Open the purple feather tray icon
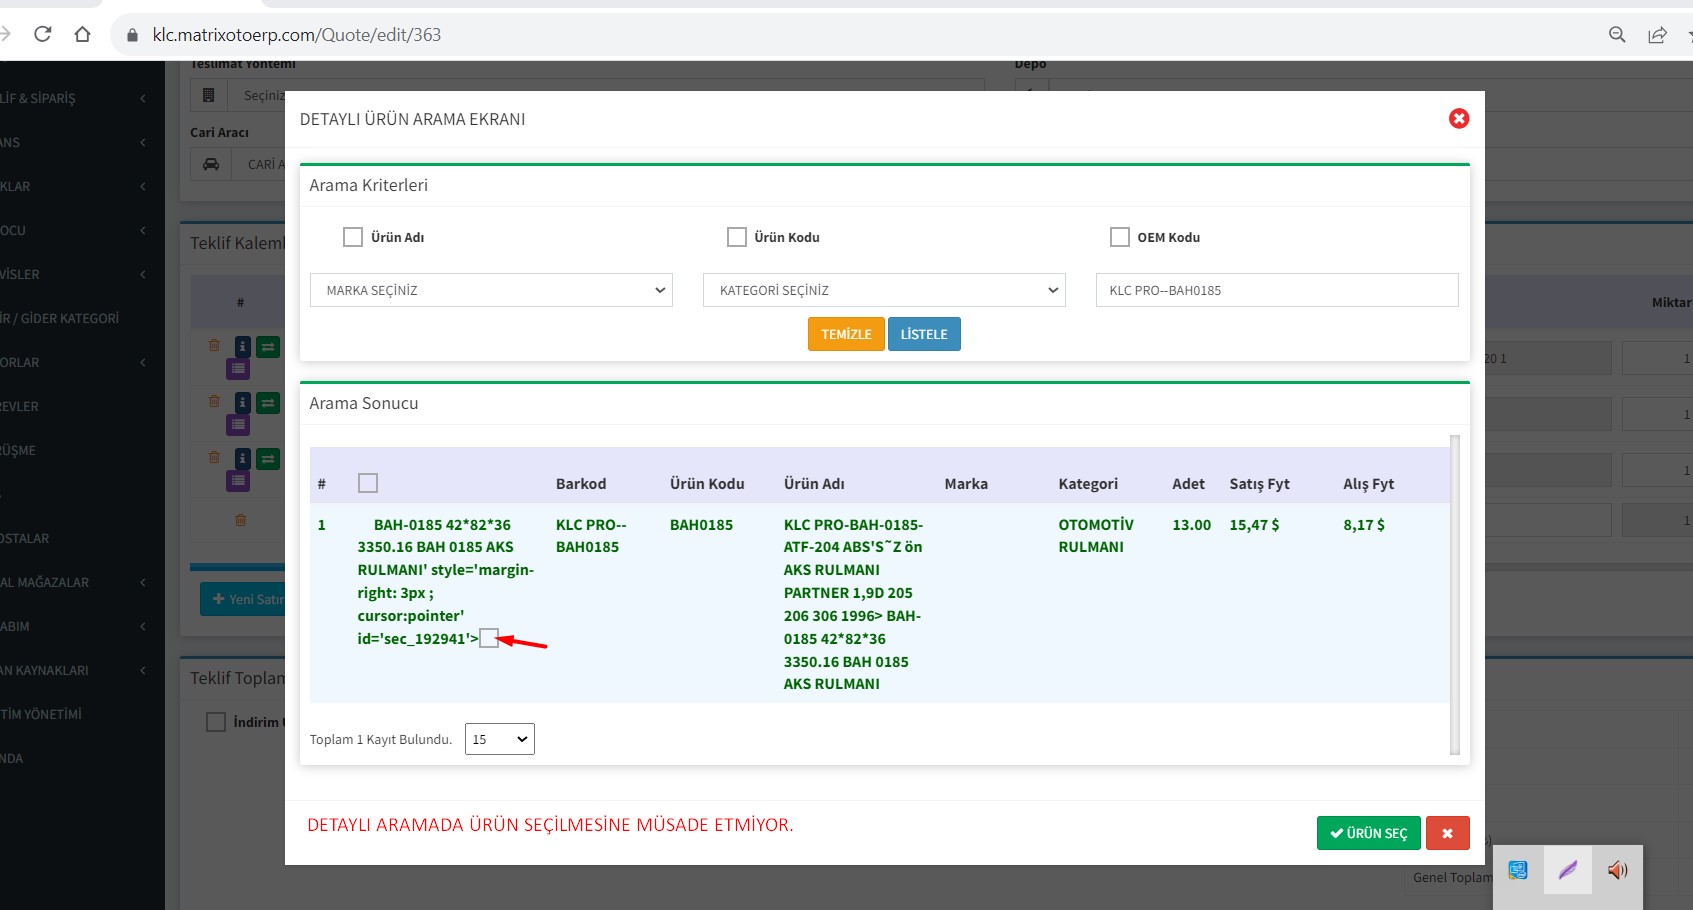 pyautogui.click(x=1567, y=870)
